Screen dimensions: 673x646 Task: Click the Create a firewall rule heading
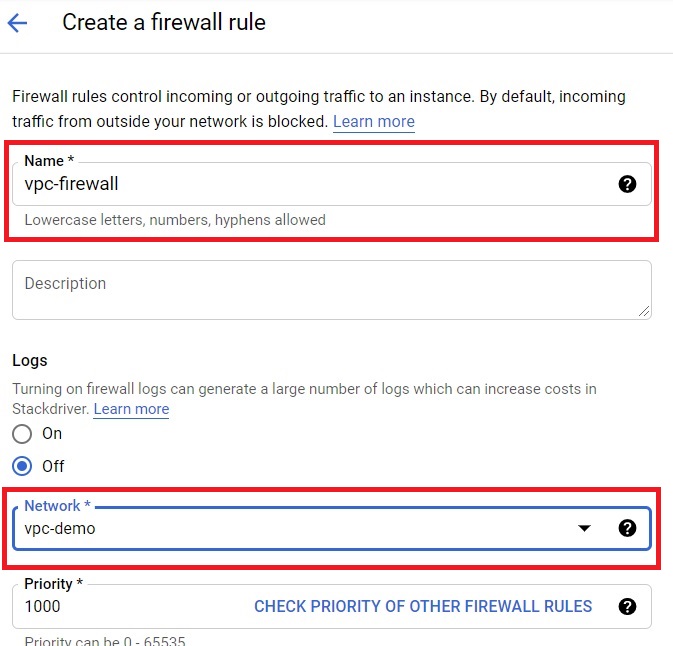click(164, 22)
